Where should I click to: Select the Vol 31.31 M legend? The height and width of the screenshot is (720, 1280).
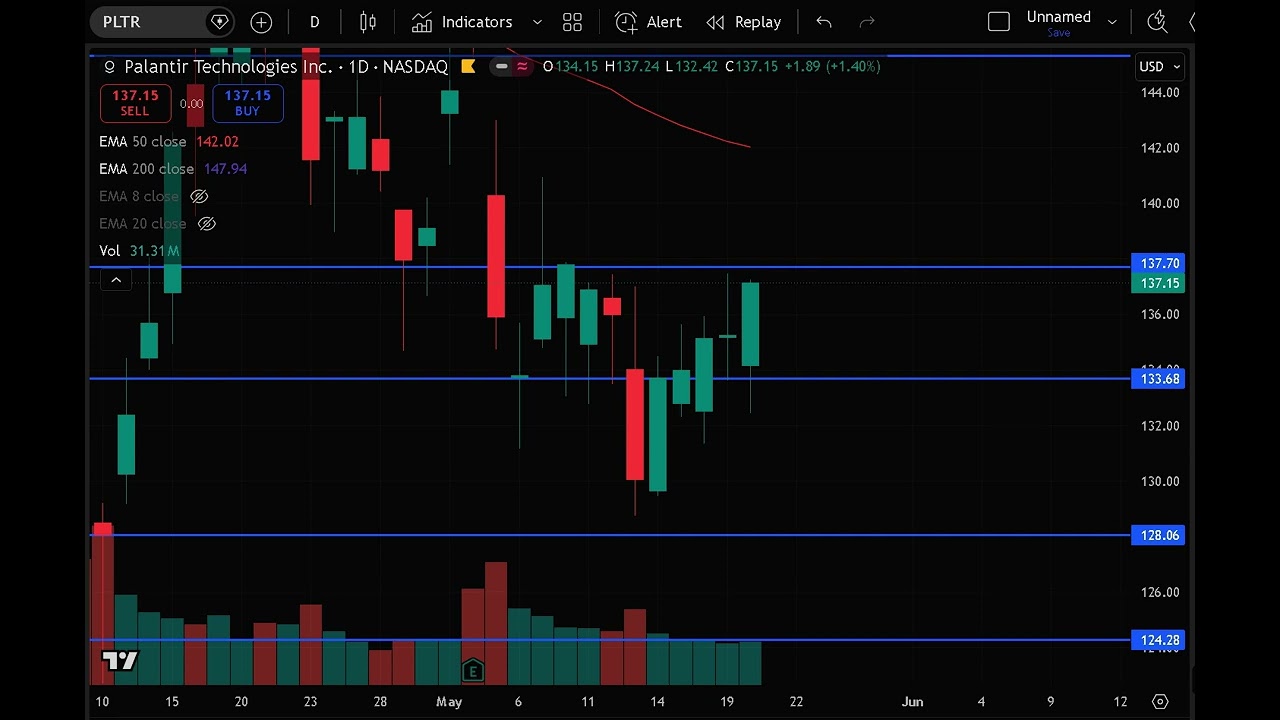click(139, 251)
